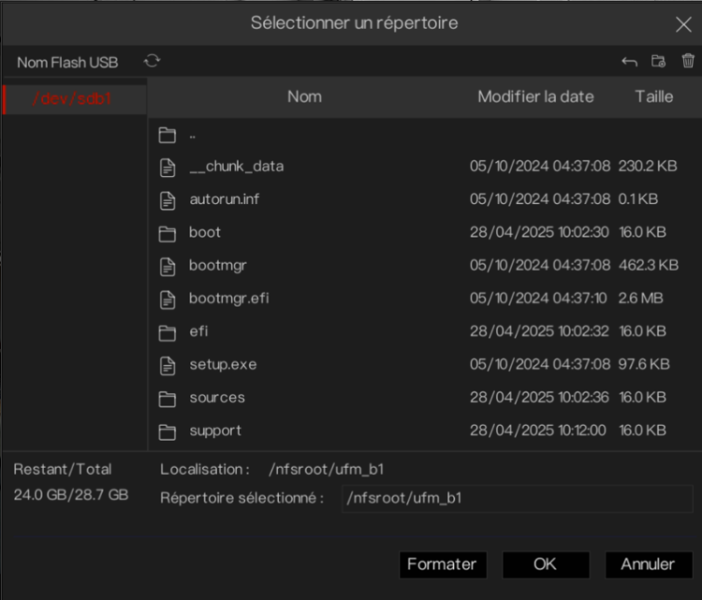Viewport: 702px width, 600px height.
Task: Select the setup.exe file icon
Action: [167, 365]
